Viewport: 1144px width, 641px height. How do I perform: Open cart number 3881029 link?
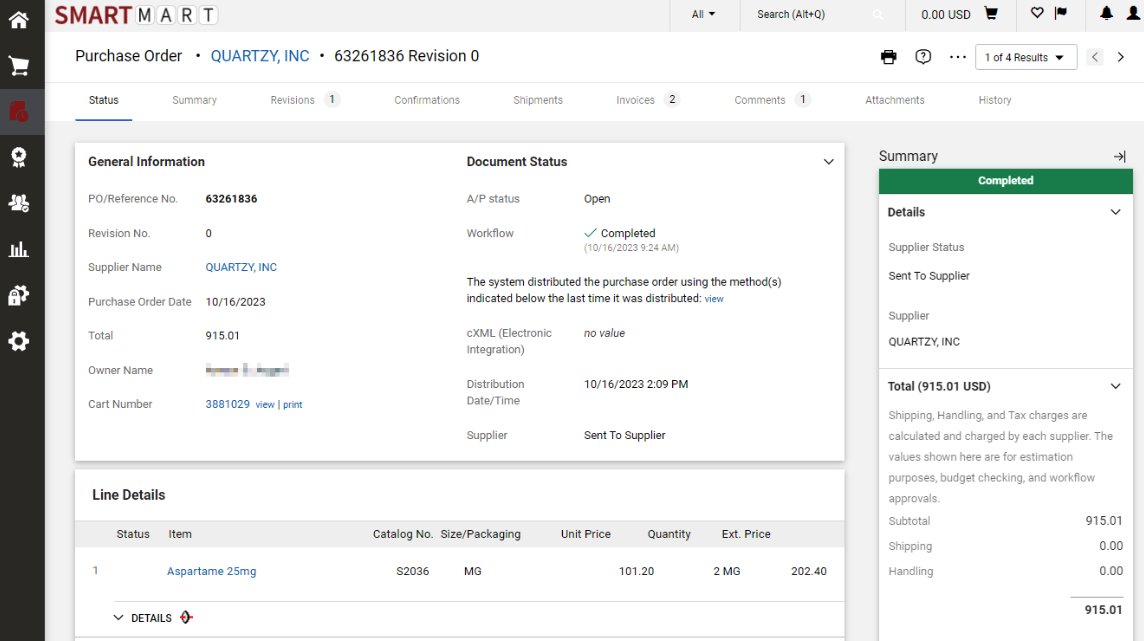pos(227,404)
